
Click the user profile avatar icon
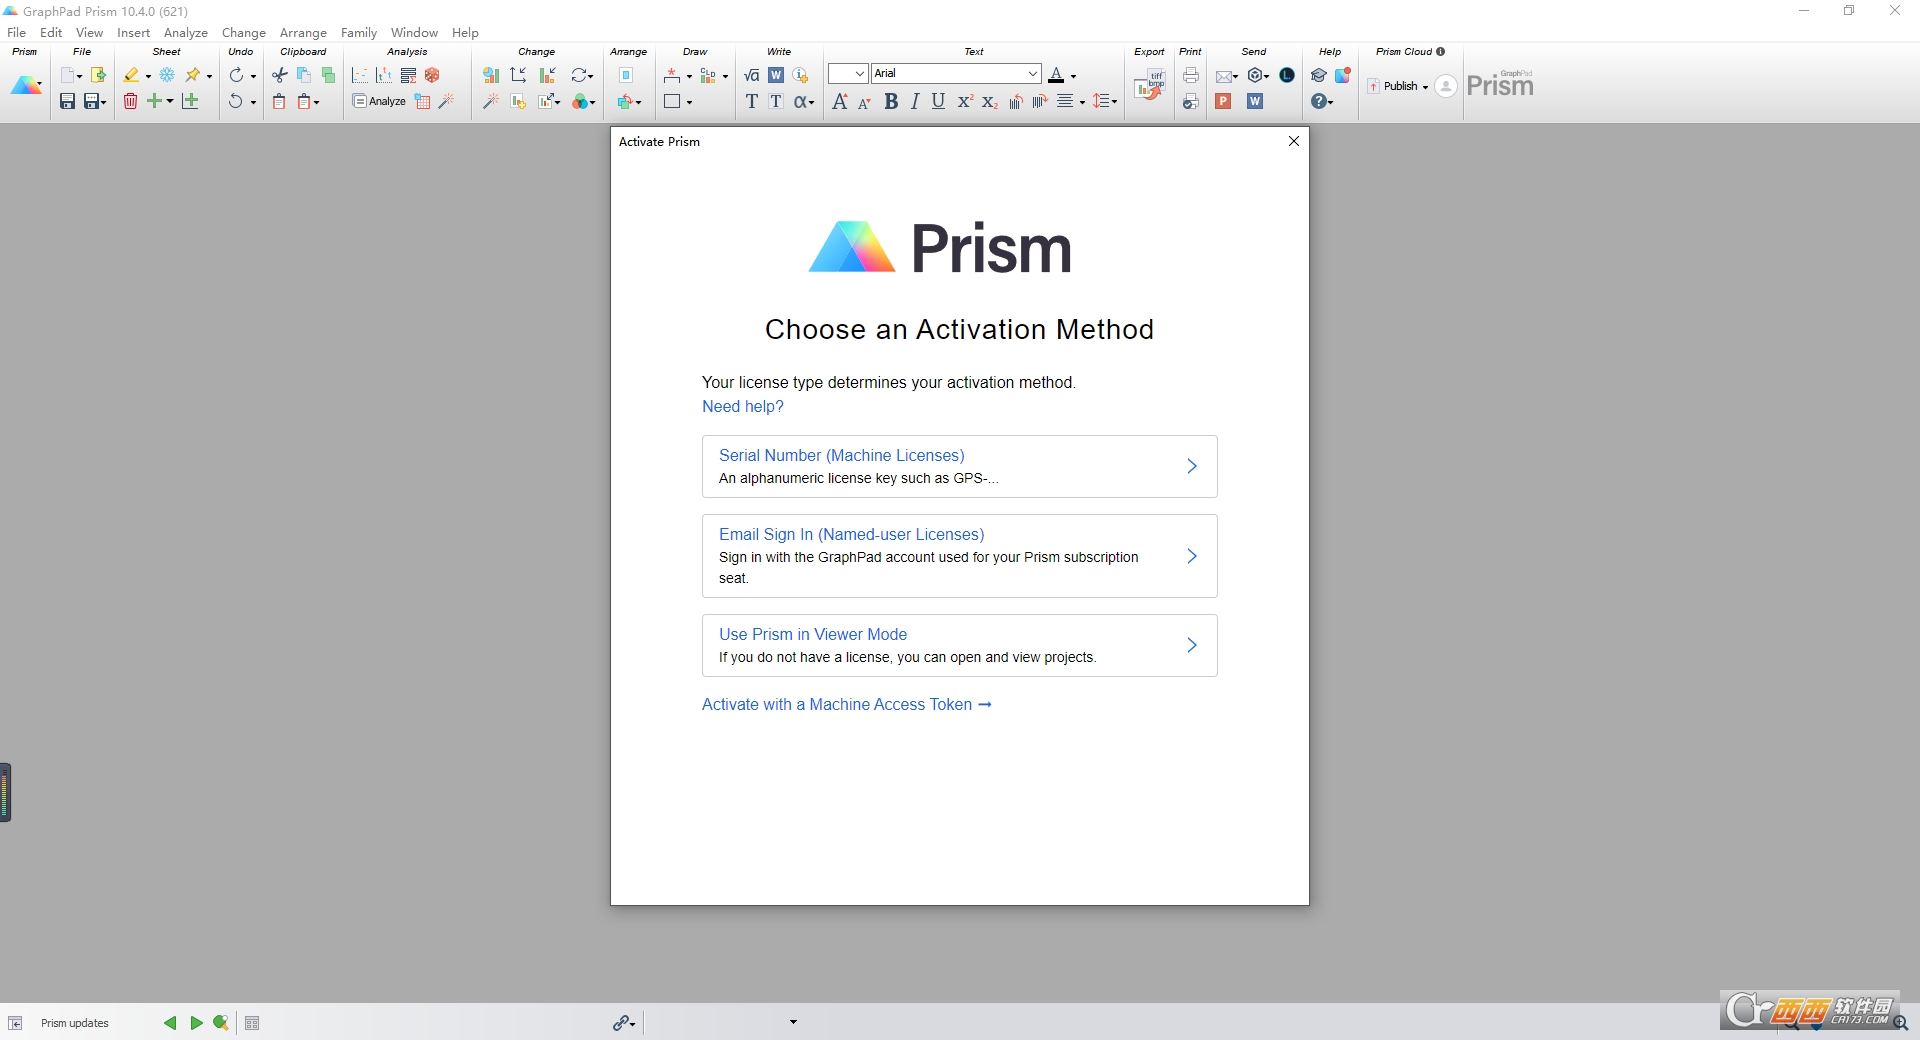click(x=1446, y=86)
